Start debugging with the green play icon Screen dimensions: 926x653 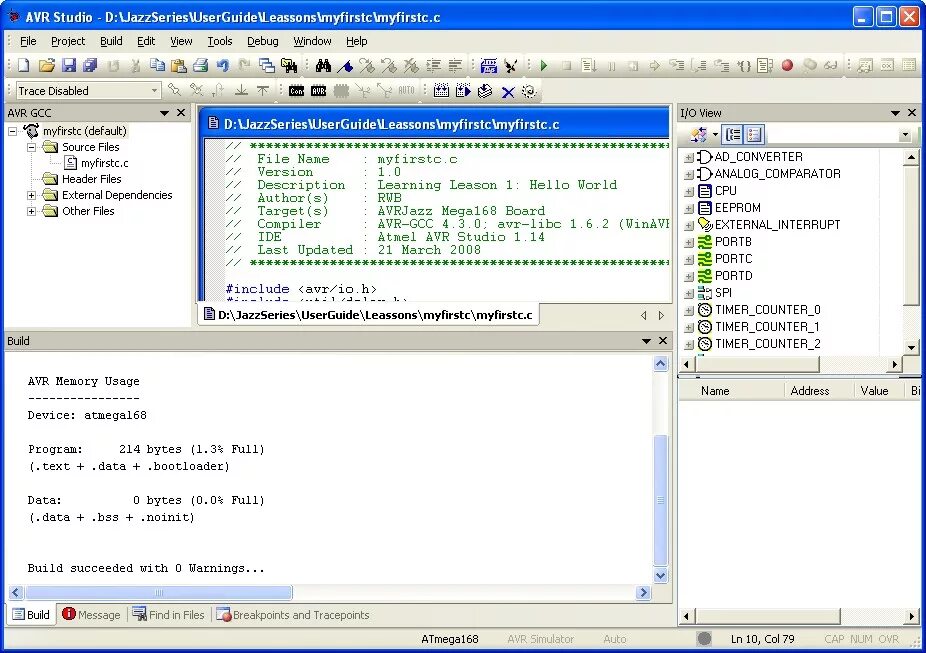(x=544, y=66)
